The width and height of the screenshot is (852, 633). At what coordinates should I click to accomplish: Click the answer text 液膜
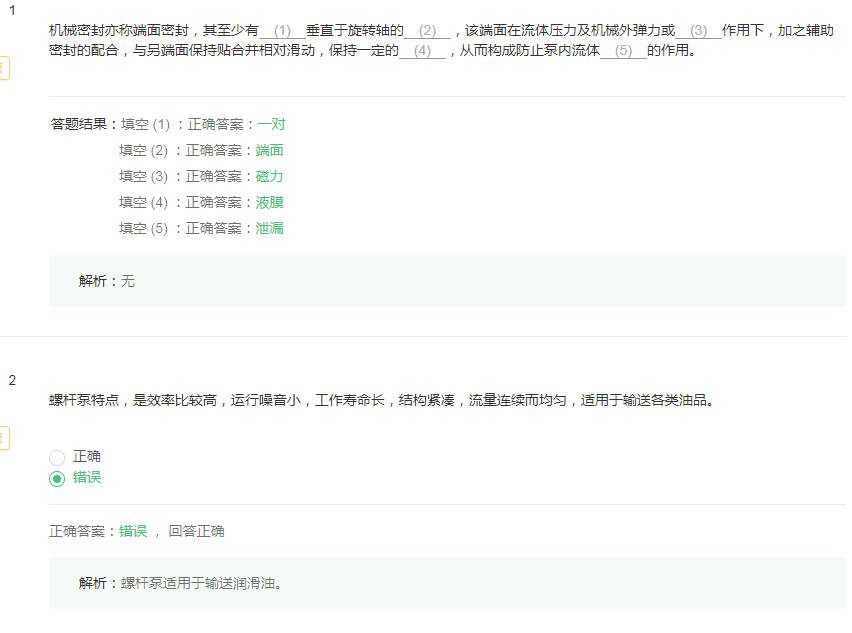click(x=270, y=202)
